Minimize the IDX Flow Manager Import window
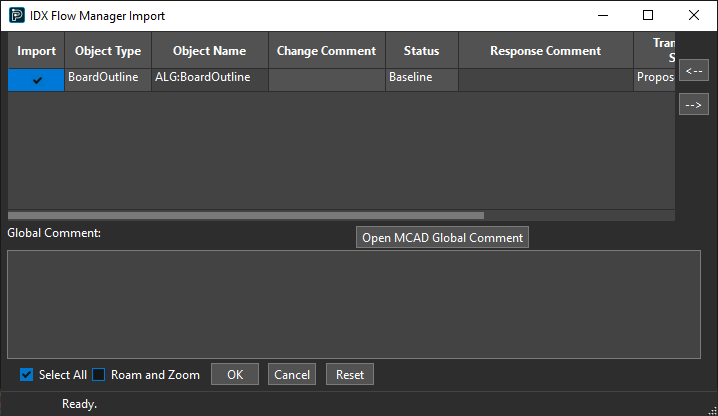Image resolution: width=718 pixels, height=416 pixels. [x=603, y=15]
